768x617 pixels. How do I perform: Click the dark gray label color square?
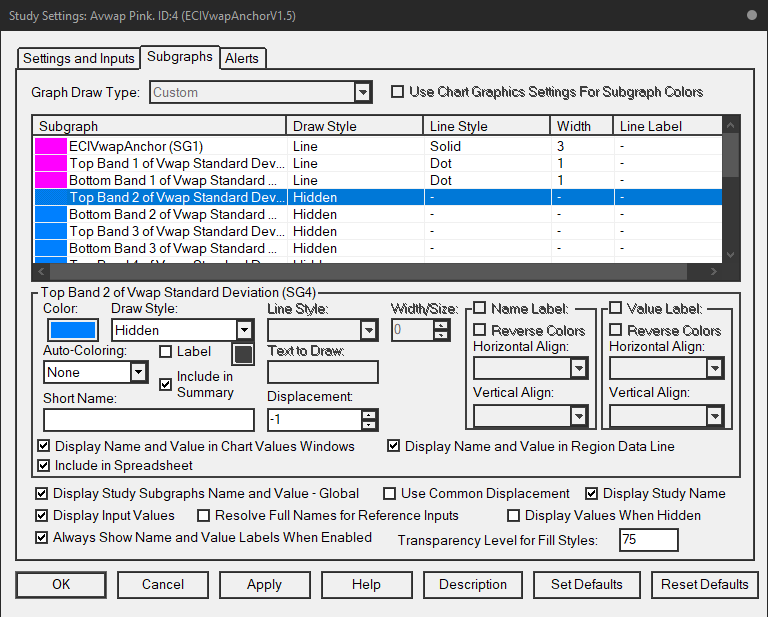point(243,354)
